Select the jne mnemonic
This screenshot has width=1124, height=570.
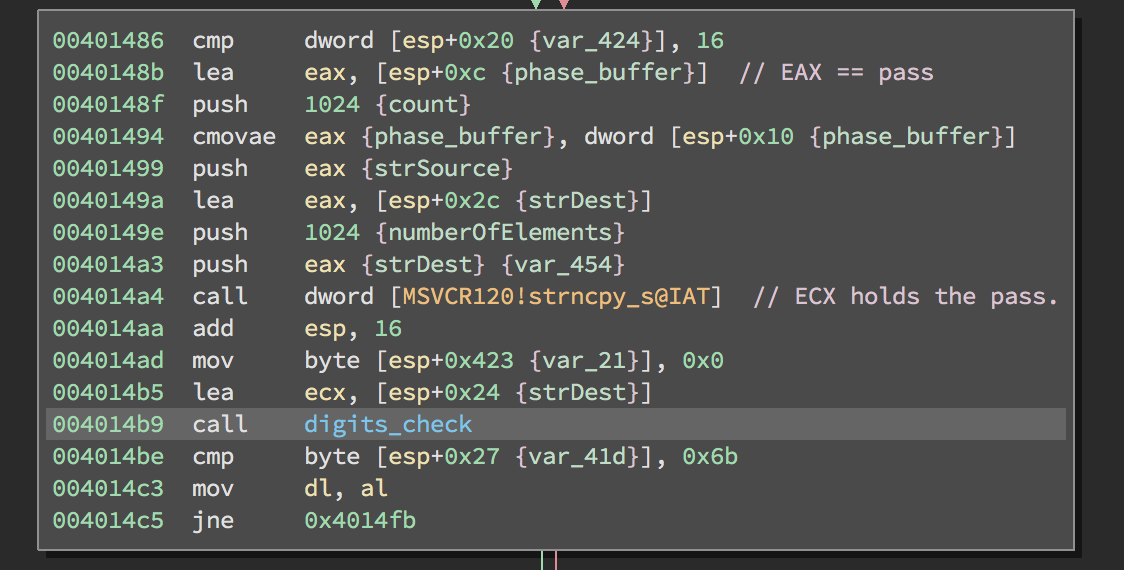click(x=214, y=520)
